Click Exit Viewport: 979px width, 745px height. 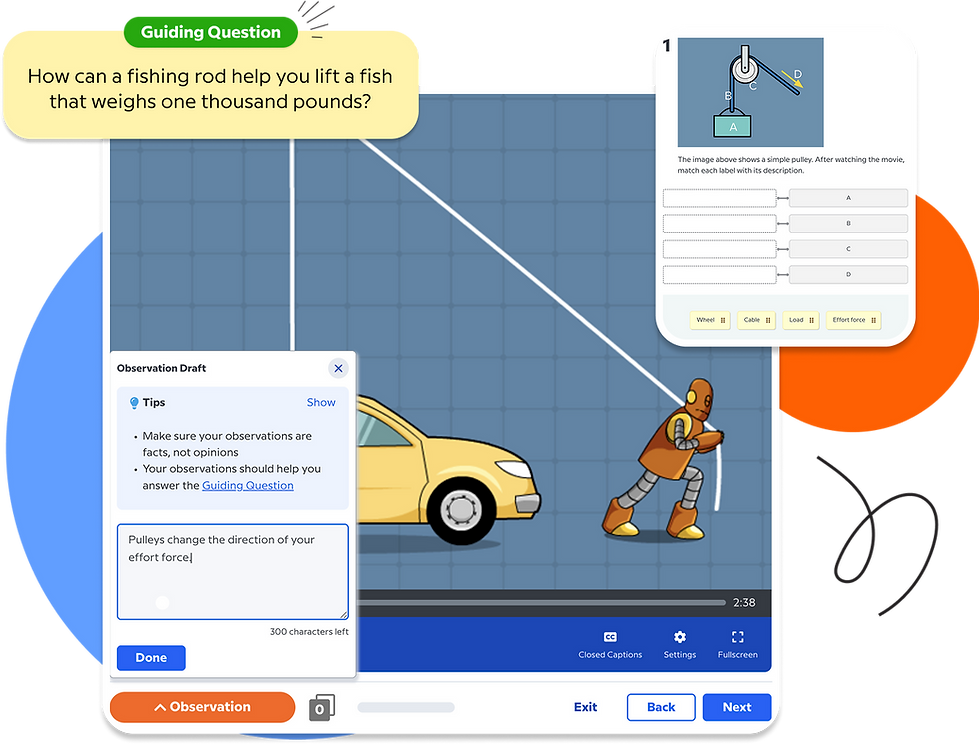click(586, 707)
